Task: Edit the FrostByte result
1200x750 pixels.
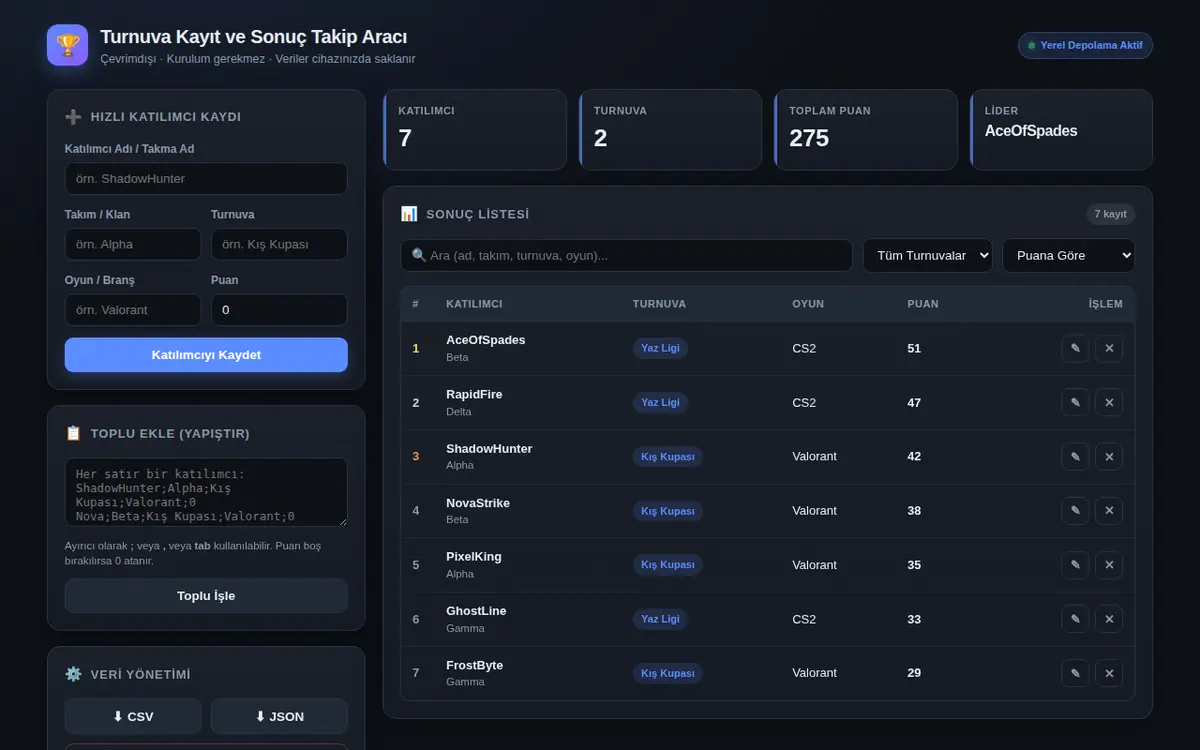Action: click(x=1075, y=673)
